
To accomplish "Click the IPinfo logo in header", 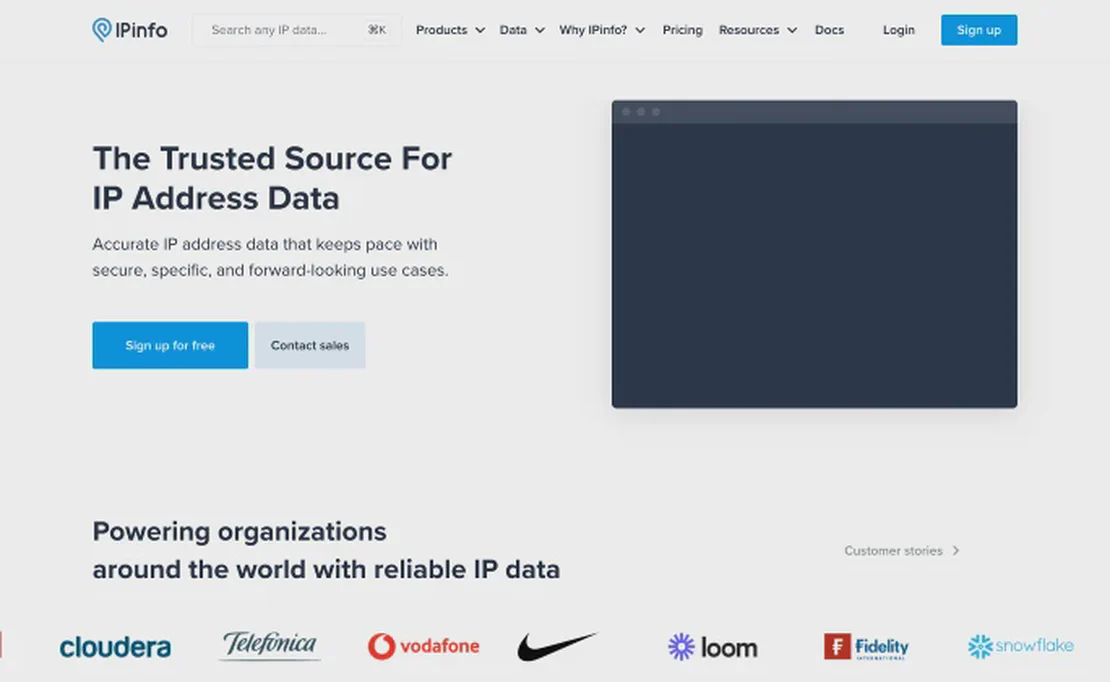I will pos(130,30).
